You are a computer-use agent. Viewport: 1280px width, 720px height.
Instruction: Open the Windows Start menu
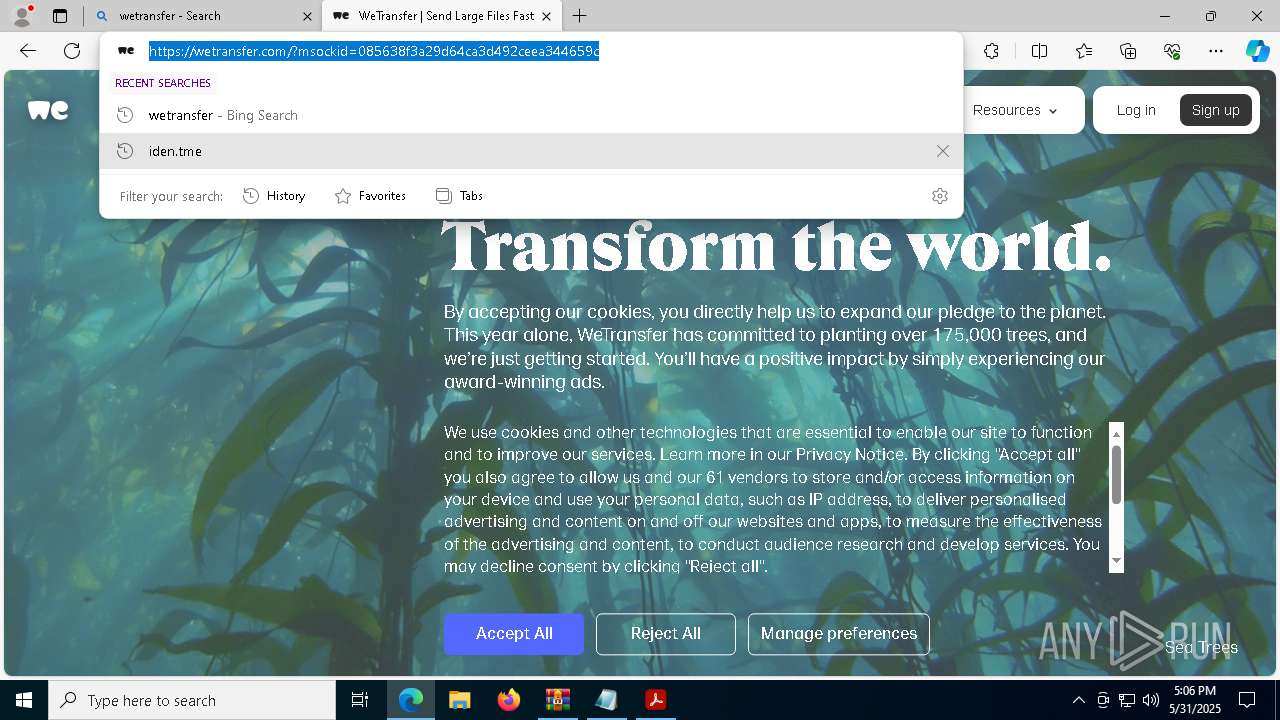click(24, 700)
